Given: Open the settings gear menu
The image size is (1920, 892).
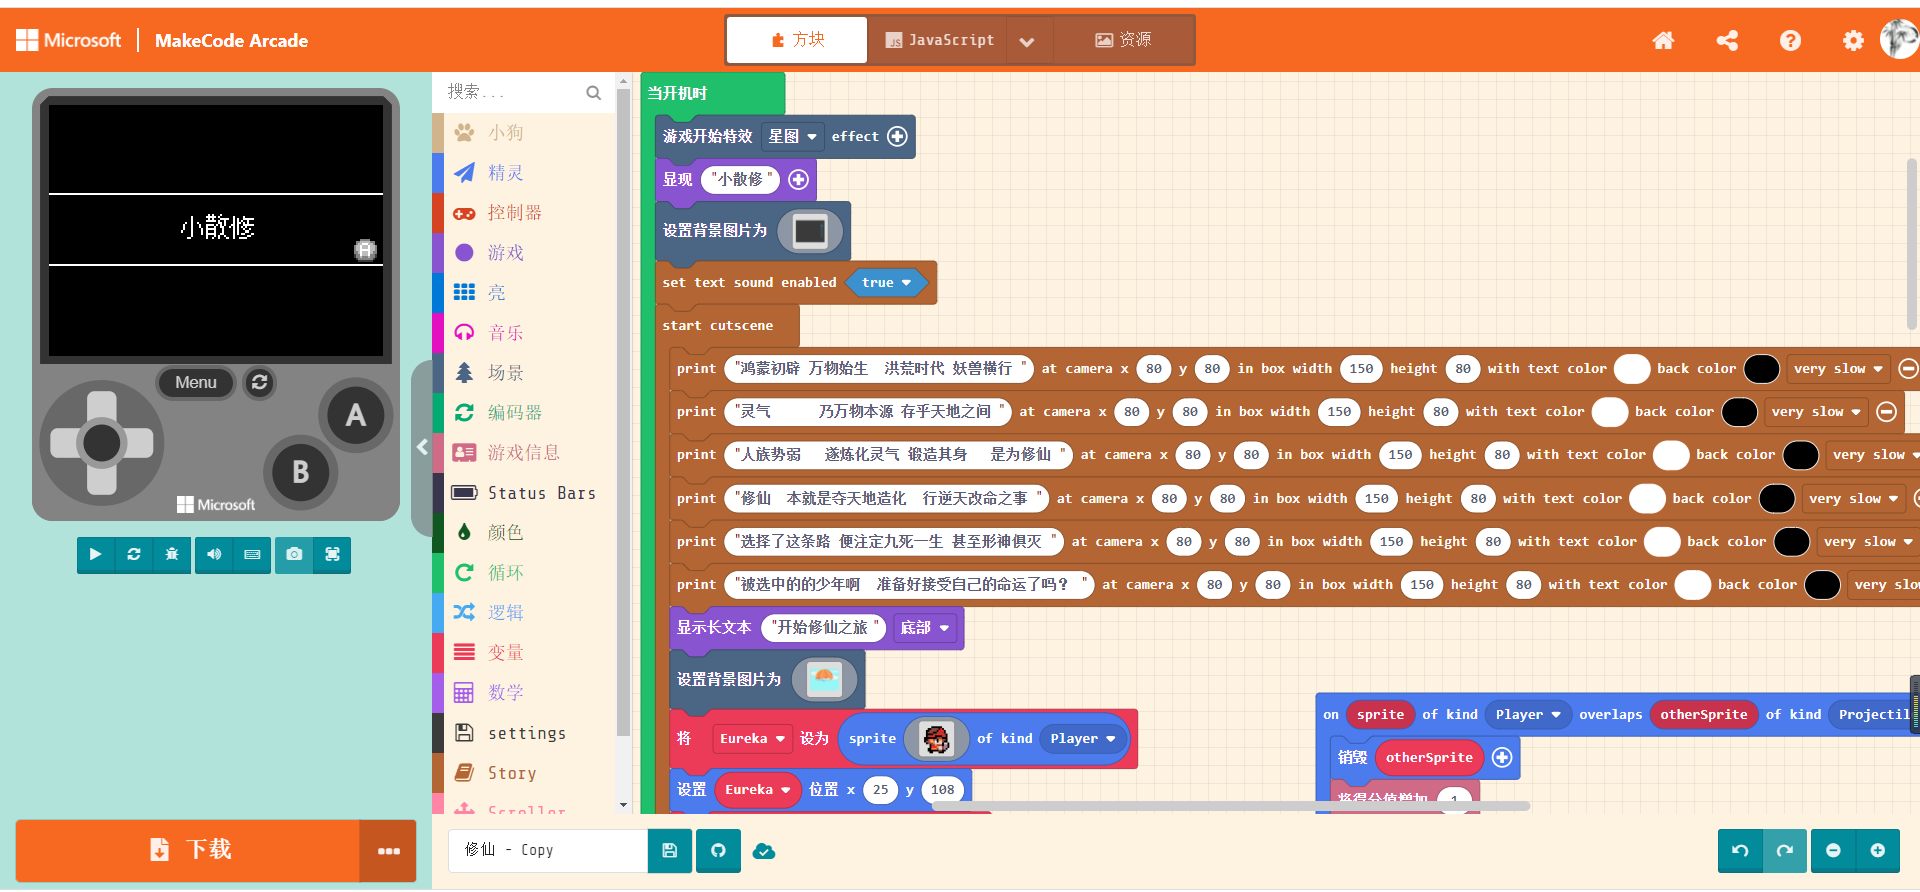Looking at the screenshot, I should [x=1853, y=40].
